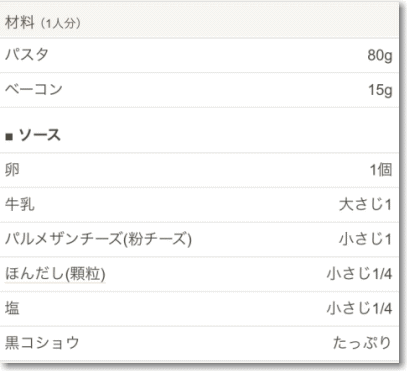Click the 黒コショウ ingredient name

pos(42,343)
